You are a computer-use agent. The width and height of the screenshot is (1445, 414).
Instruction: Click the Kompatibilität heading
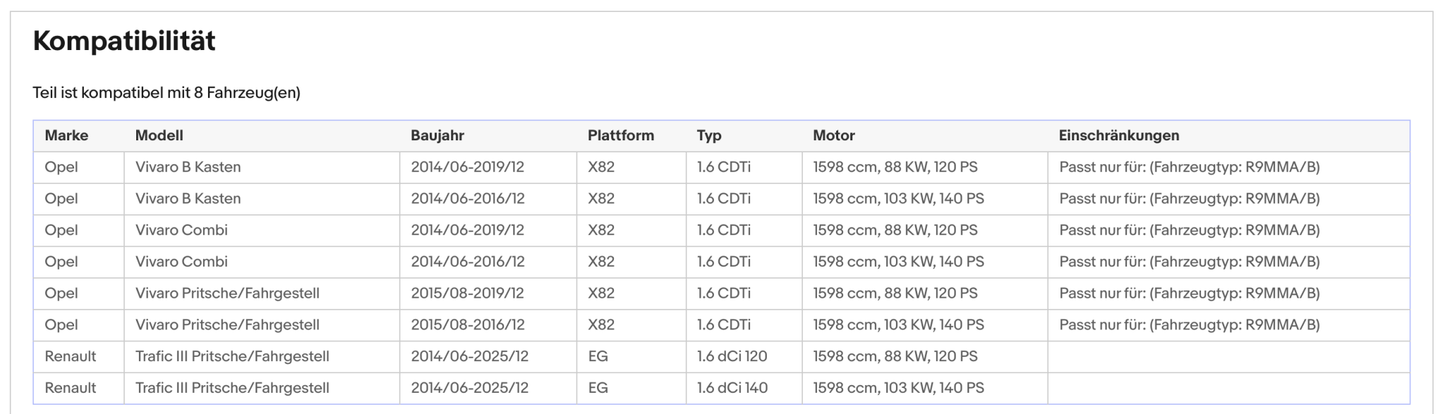point(124,42)
